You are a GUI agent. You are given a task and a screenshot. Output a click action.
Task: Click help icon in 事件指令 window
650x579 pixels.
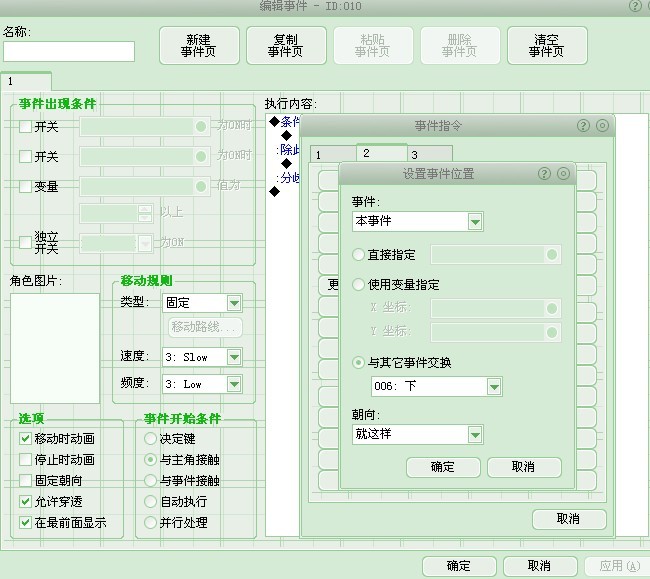583,126
